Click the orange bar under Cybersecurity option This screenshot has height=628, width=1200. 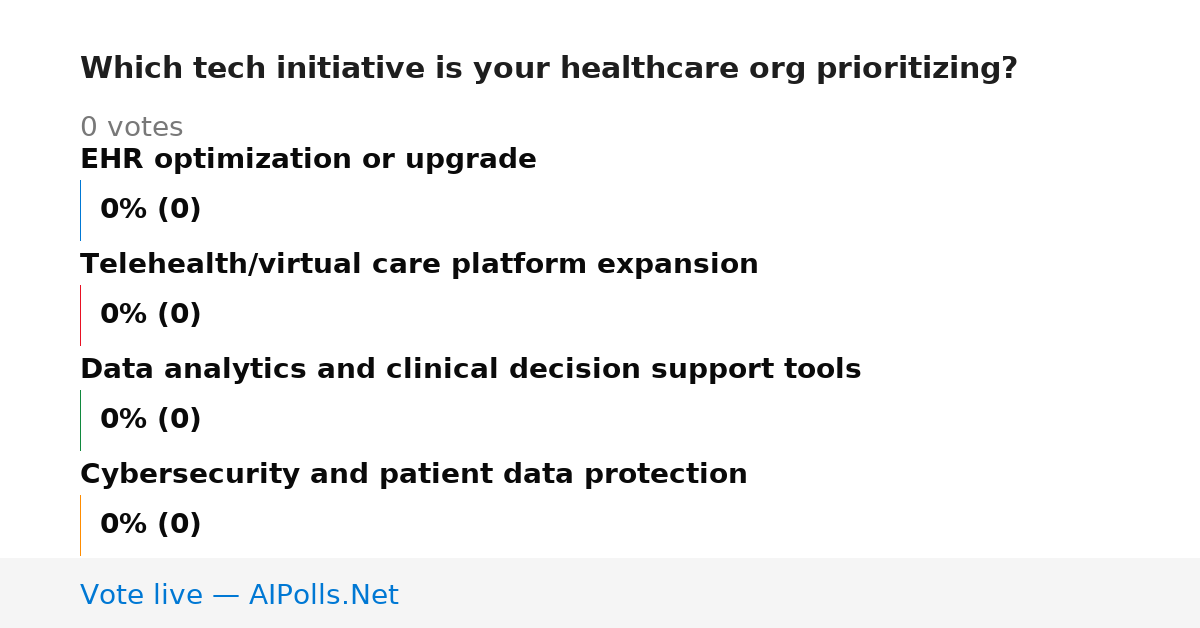[x=80, y=525]
